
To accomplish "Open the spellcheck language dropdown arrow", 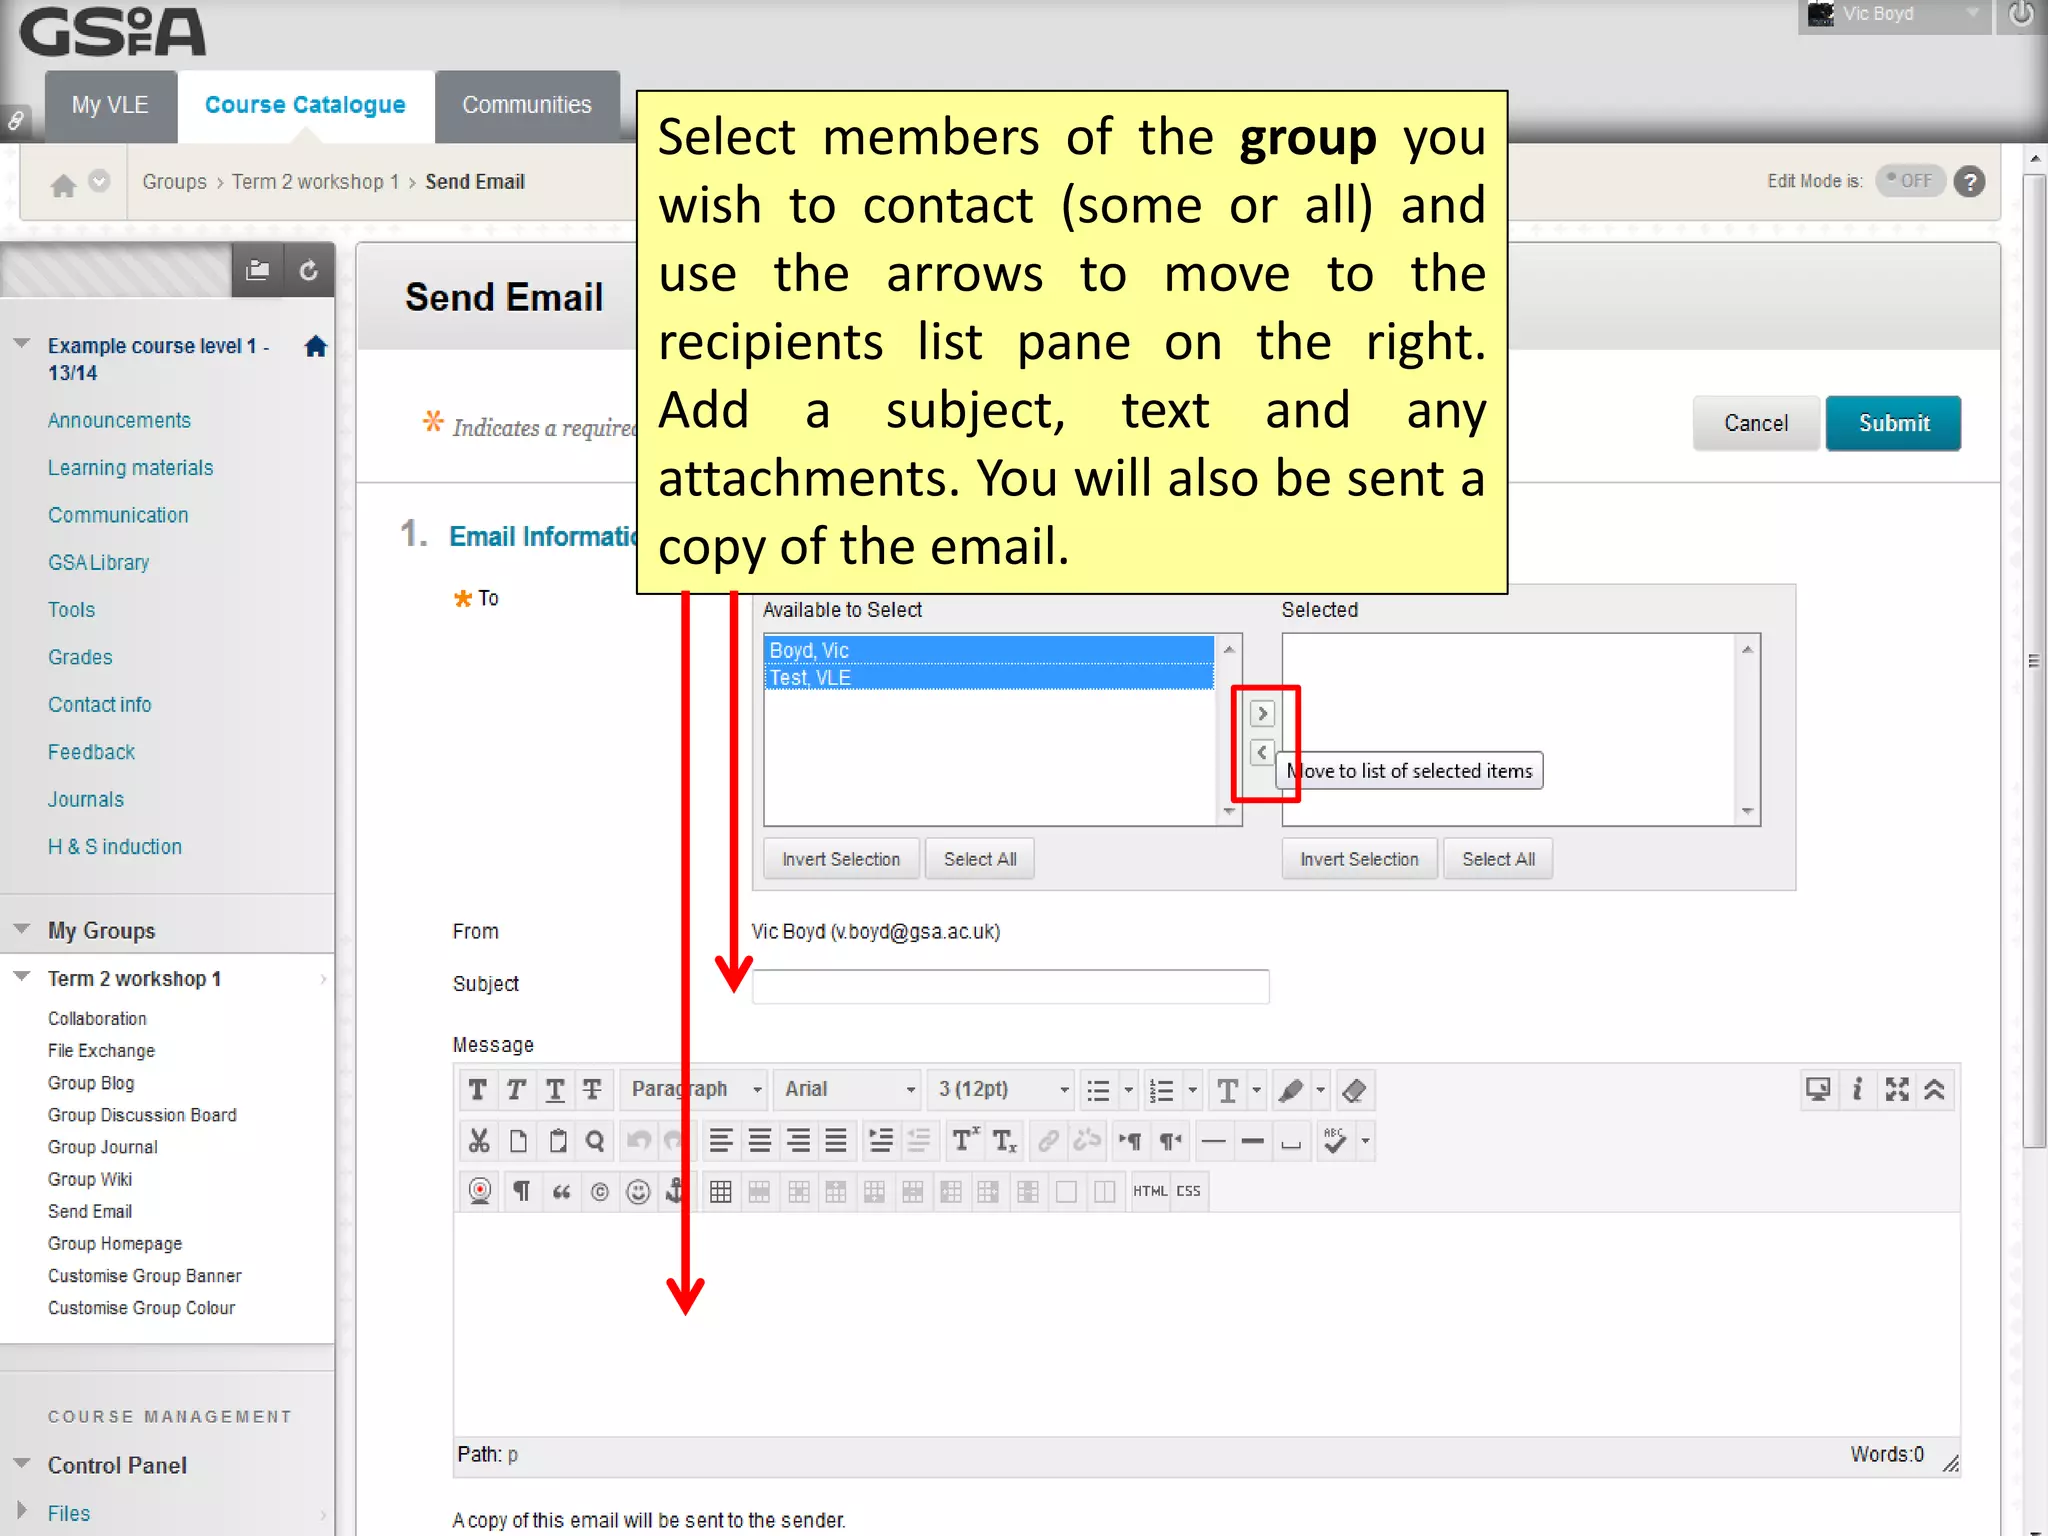I will coord(1366,1141).
